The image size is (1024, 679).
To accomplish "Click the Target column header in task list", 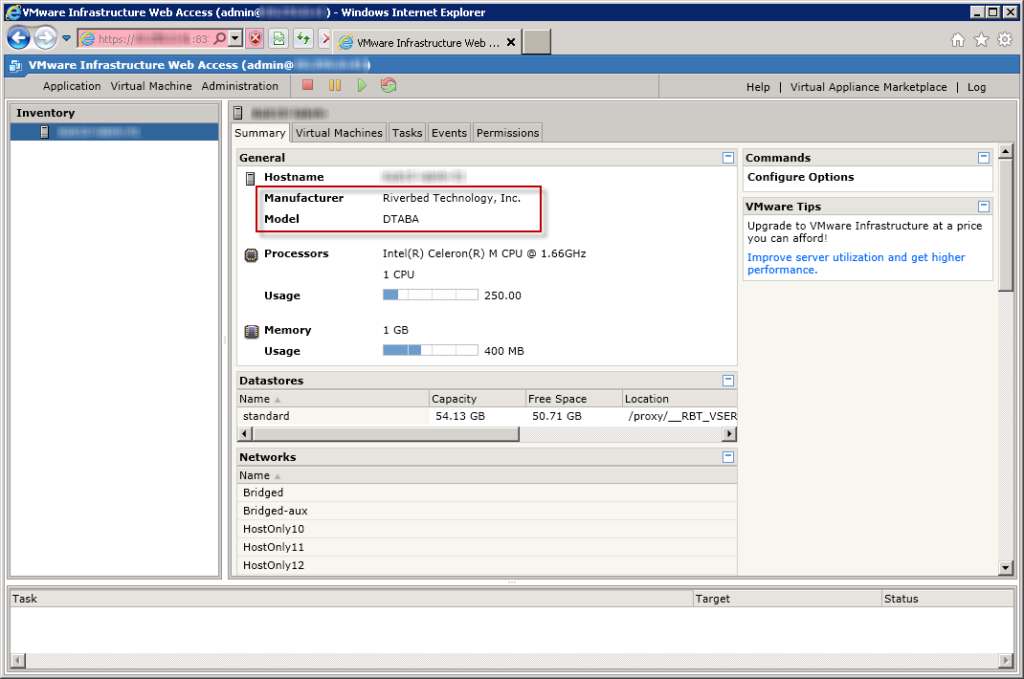I will pos(787,599).
